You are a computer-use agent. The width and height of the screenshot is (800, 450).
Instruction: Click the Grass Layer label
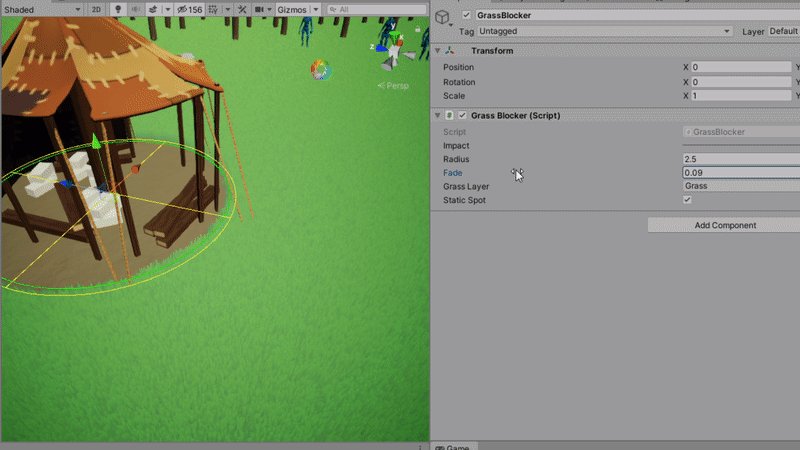[x=466, y=187]
